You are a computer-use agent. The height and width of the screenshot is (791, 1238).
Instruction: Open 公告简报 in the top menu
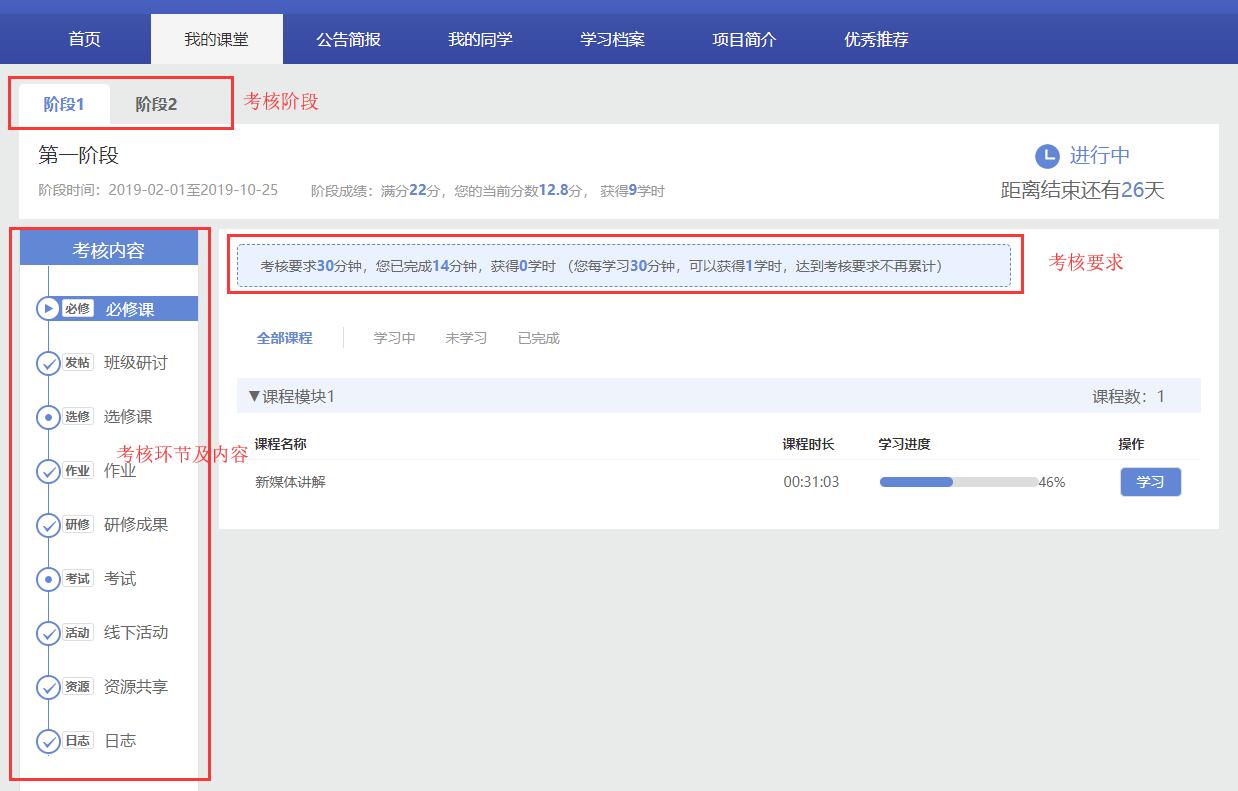pos(349,40)
